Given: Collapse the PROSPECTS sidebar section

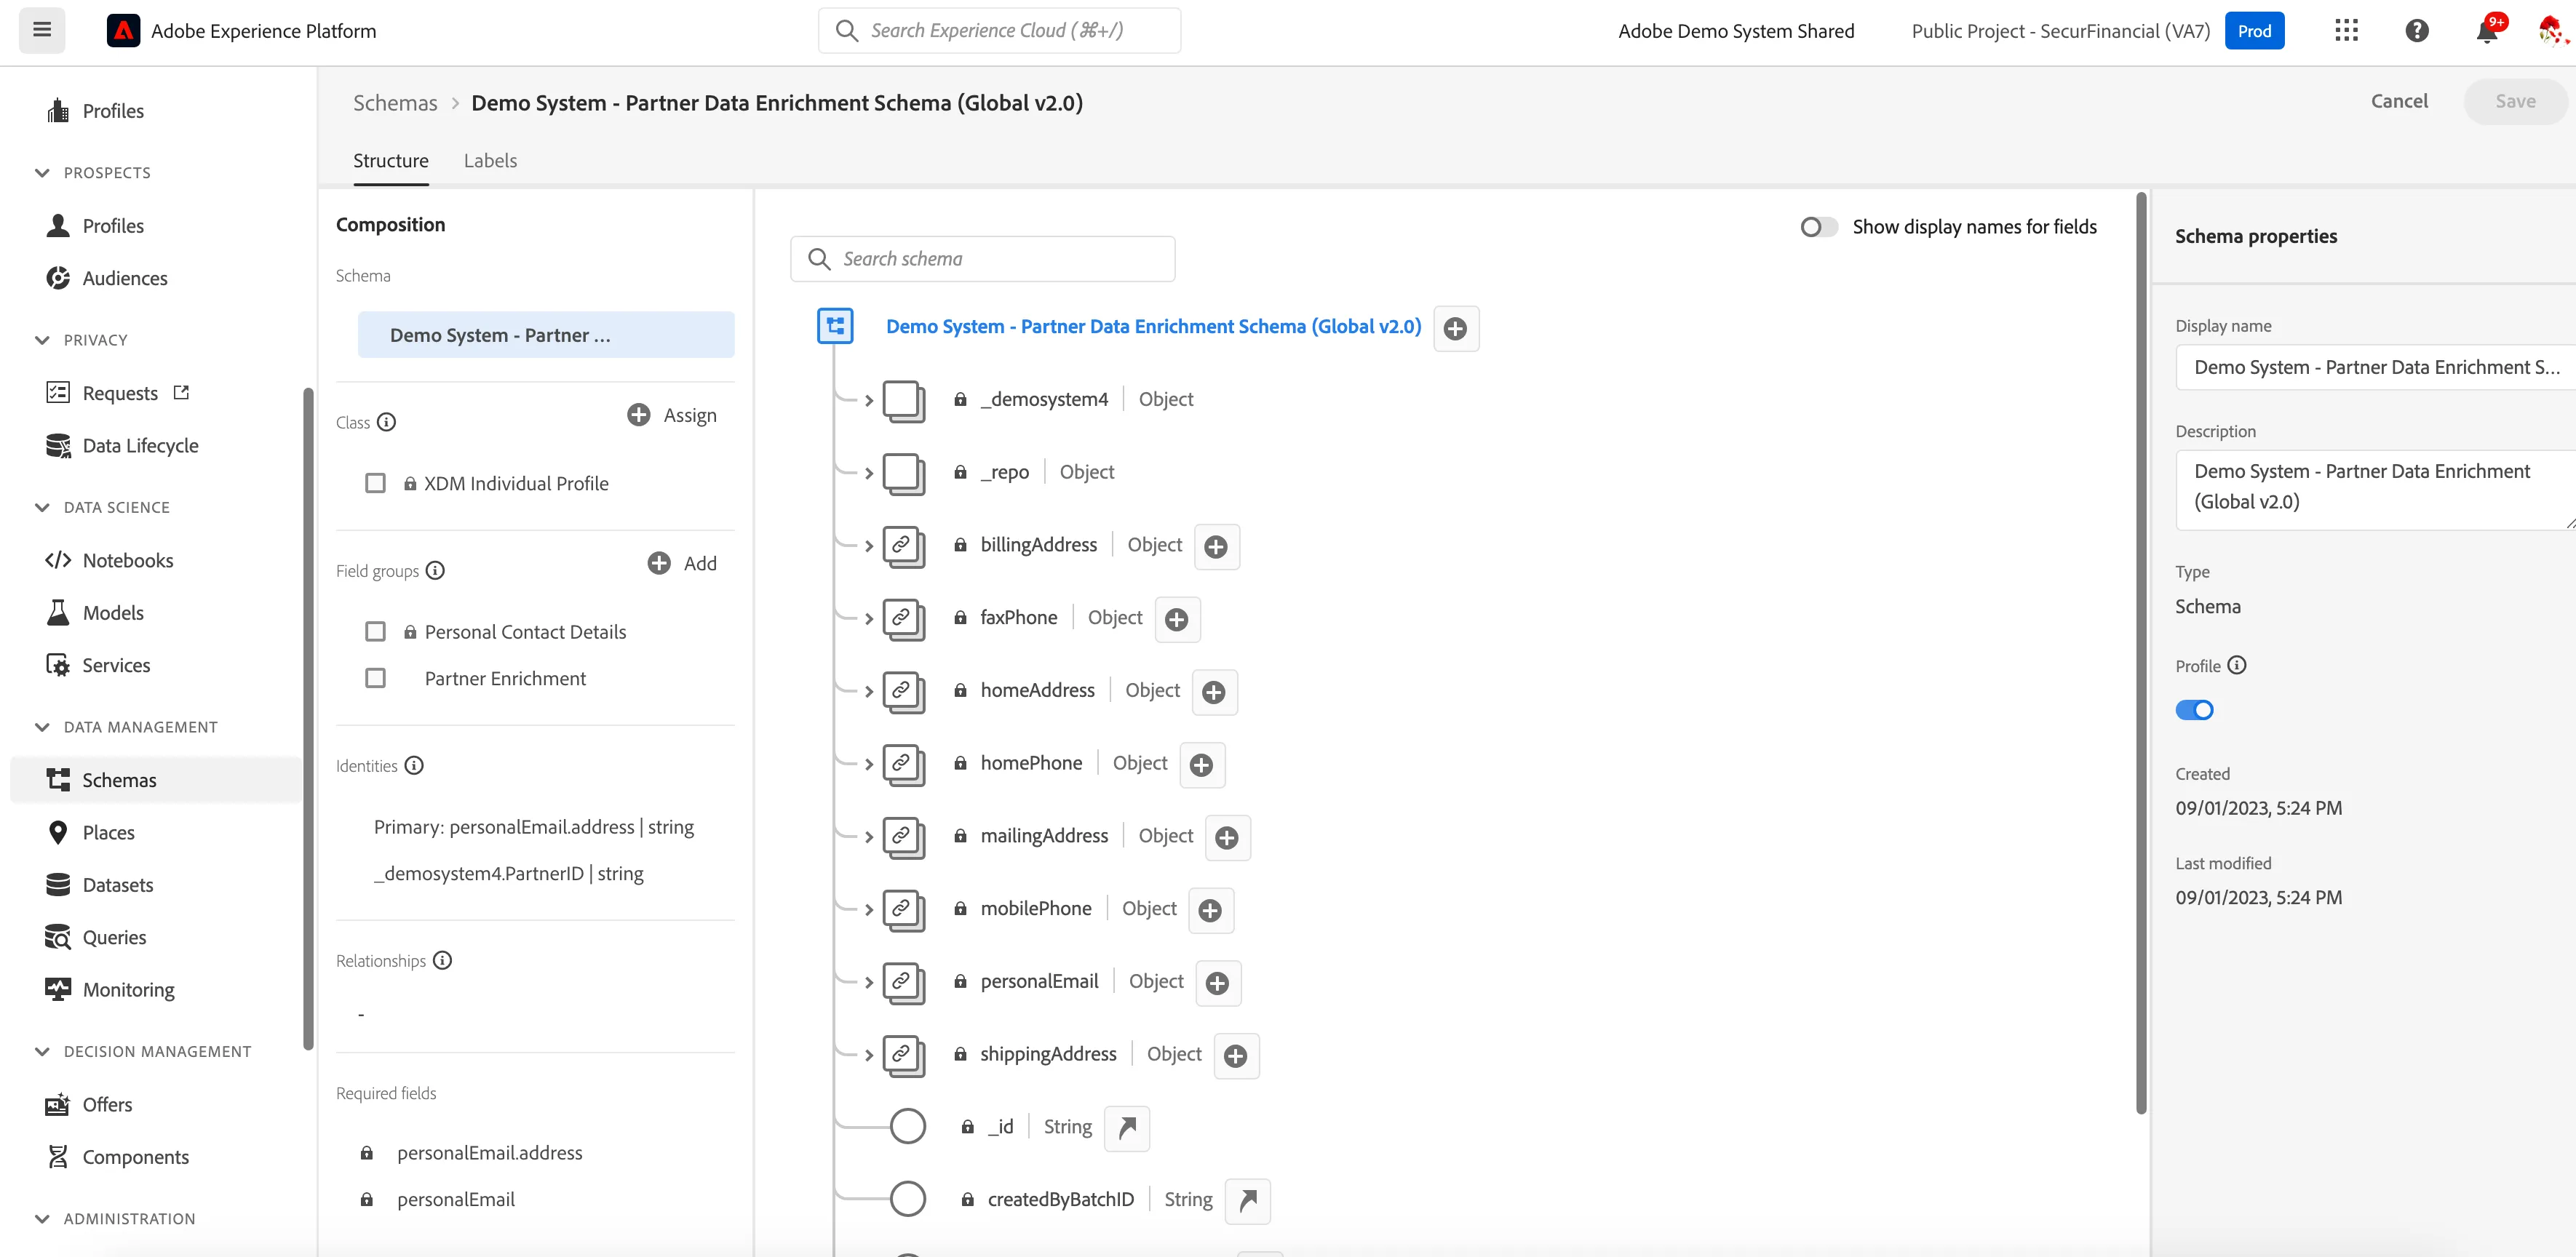Looking at the screenshot, I should pyautogui.click(x=42, y=172).
